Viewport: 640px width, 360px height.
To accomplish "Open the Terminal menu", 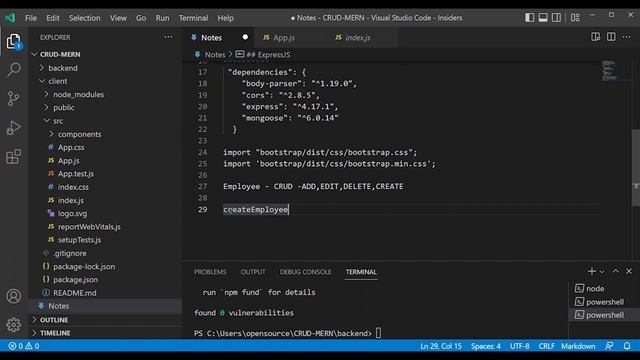I will coord(193,18).
